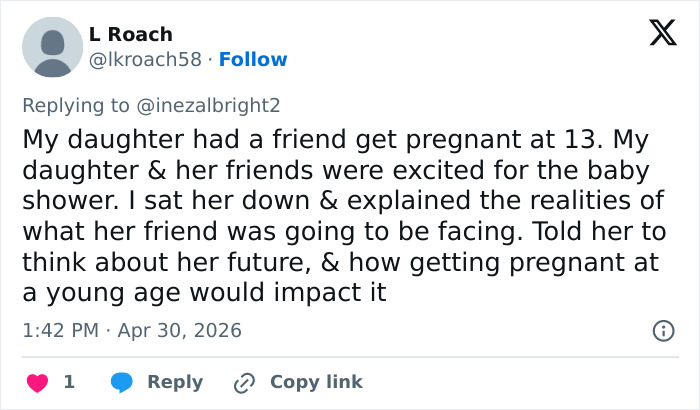
Task: Click the blue reply speech bubble icon
Action: tap(122, 382)
